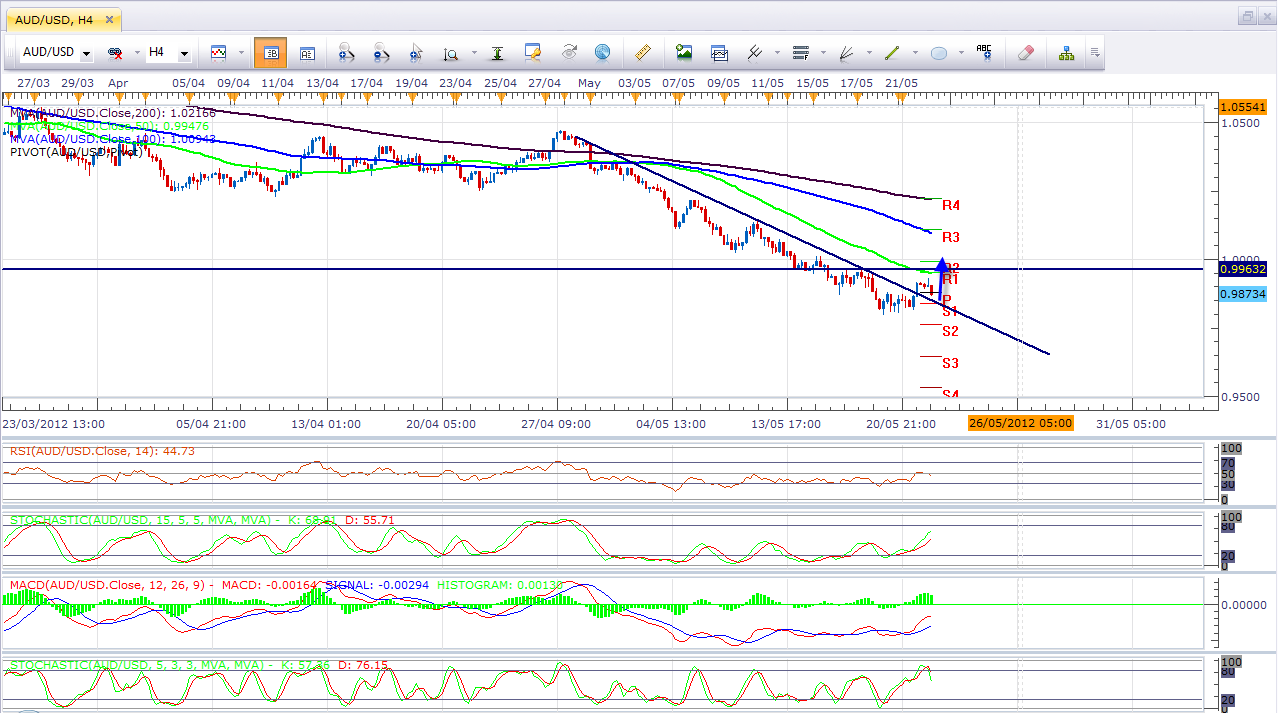
Task: Expand the Fibonacci tool dropdown arrow
Action: tap(822, 53)
